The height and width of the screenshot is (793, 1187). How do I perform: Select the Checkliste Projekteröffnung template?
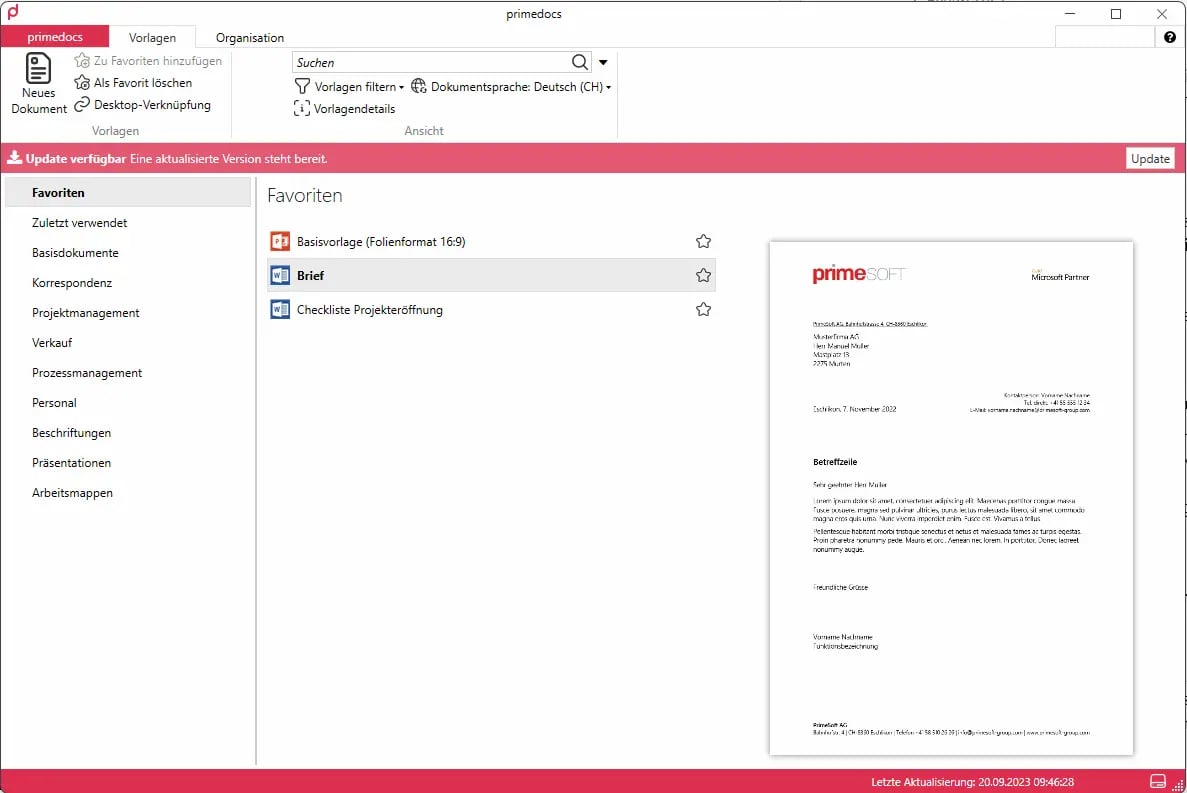tap(491, 309)
